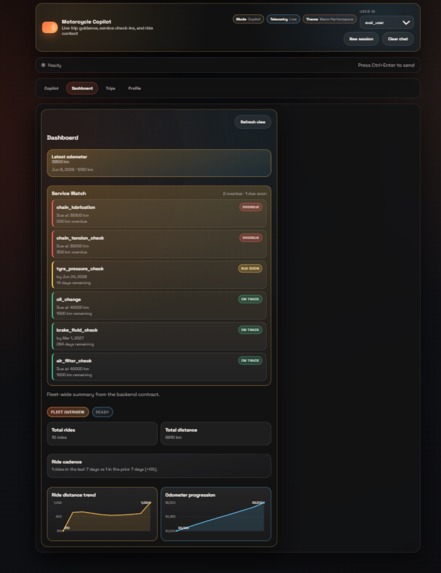Image resolution: width=441 pixels, height=573 pixels.
Task: Click Overdue badge on chain_tension_check
Action: (x=251, y=238)
